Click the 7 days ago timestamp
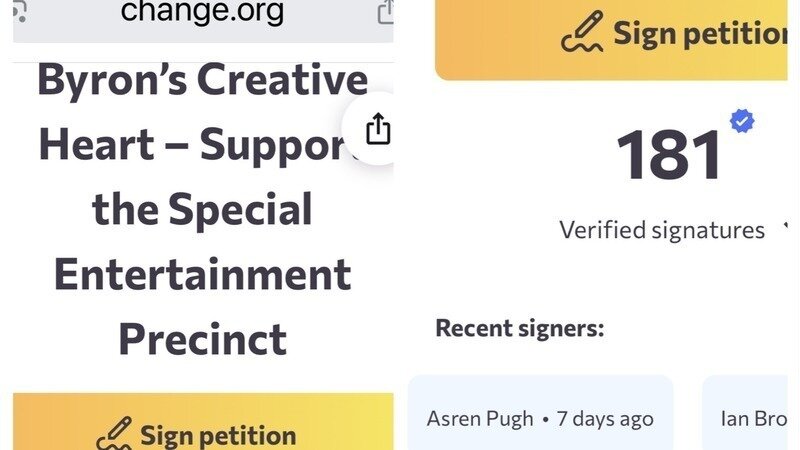Viewport: 800px width, 450px height. (604, 419)
